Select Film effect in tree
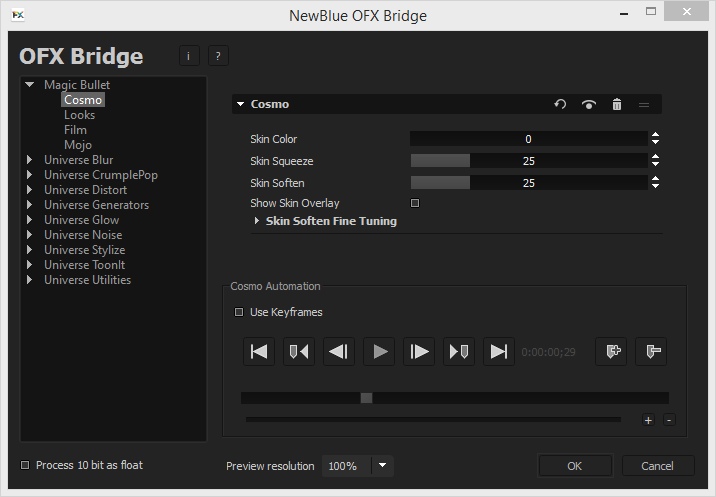 click(x=75, y=130)
